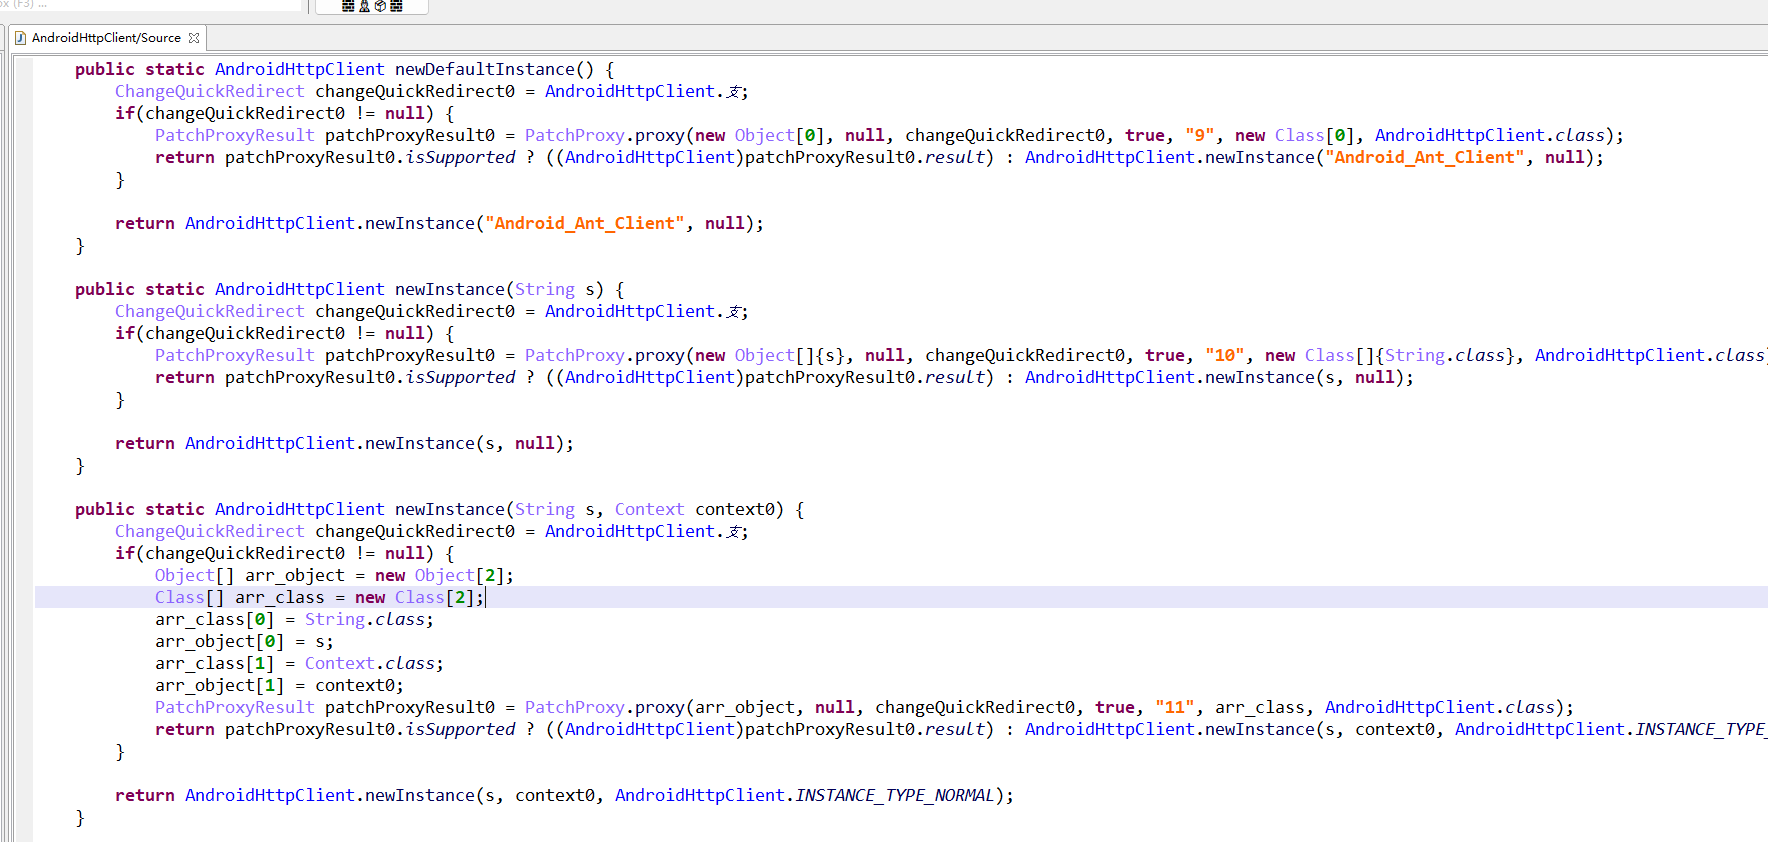Screen dimensions: 1768x842
Task: Click context0 in the arr_object[1] assignment
Action: 358,685
